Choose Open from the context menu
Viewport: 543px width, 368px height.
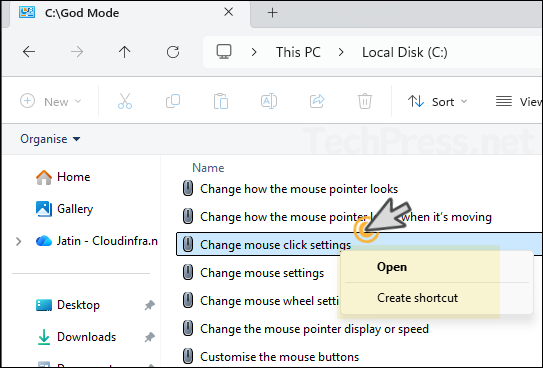392,267
